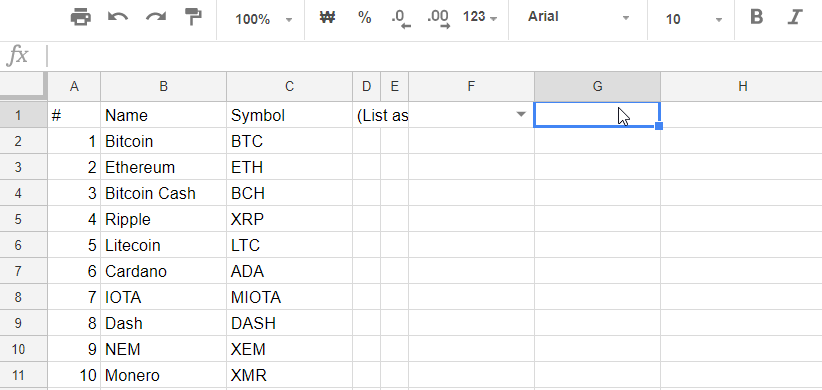The image size is (822, 390).
Task: Click the fill handle of cell G1
Action: pyautogui.click(x=659, y=126)
